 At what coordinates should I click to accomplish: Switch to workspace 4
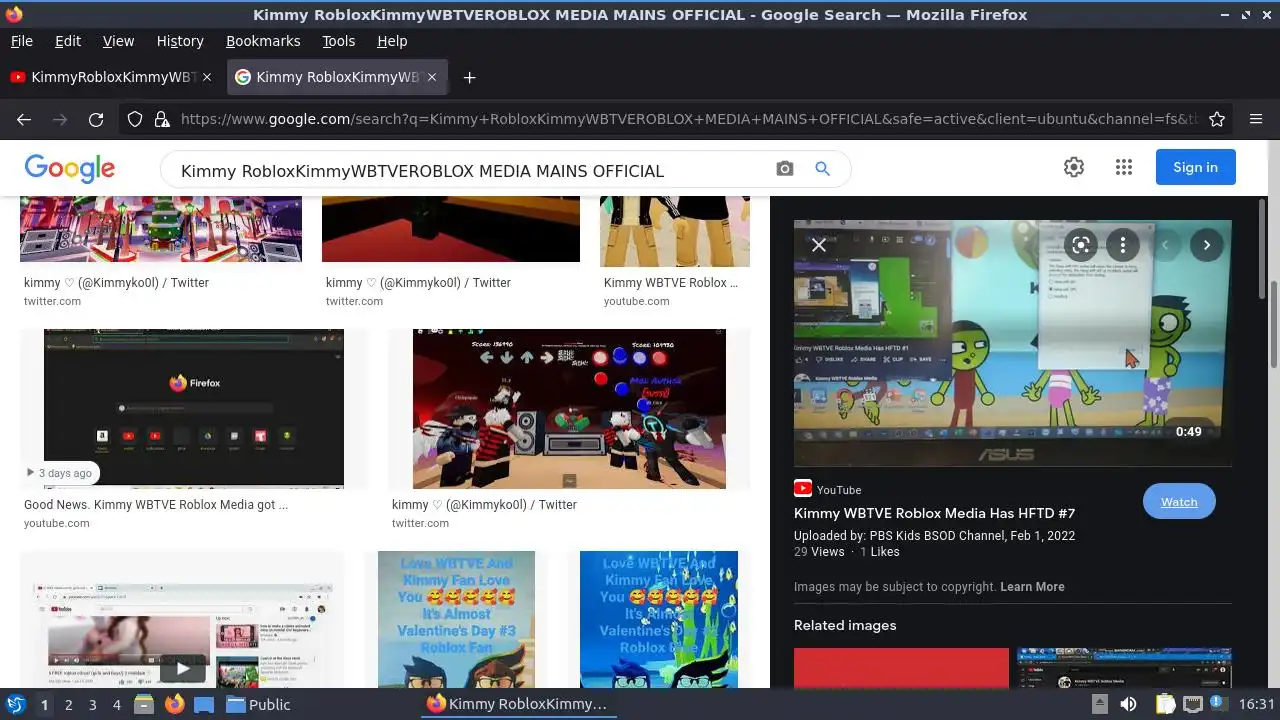117,705
